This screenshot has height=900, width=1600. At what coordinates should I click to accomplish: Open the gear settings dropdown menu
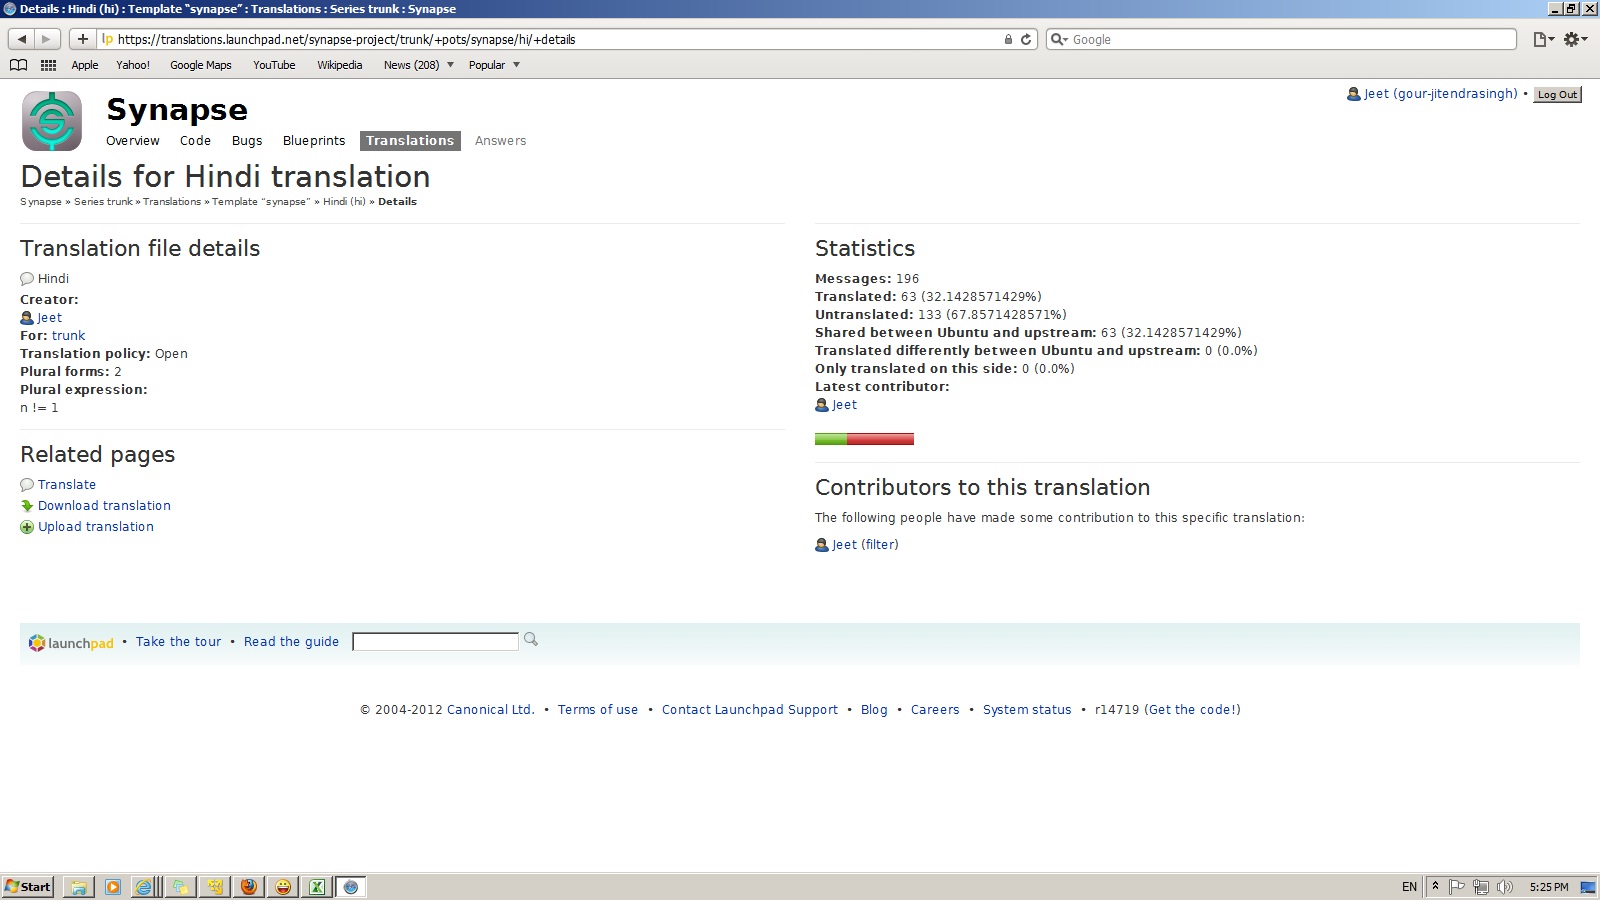point(1575,39)
